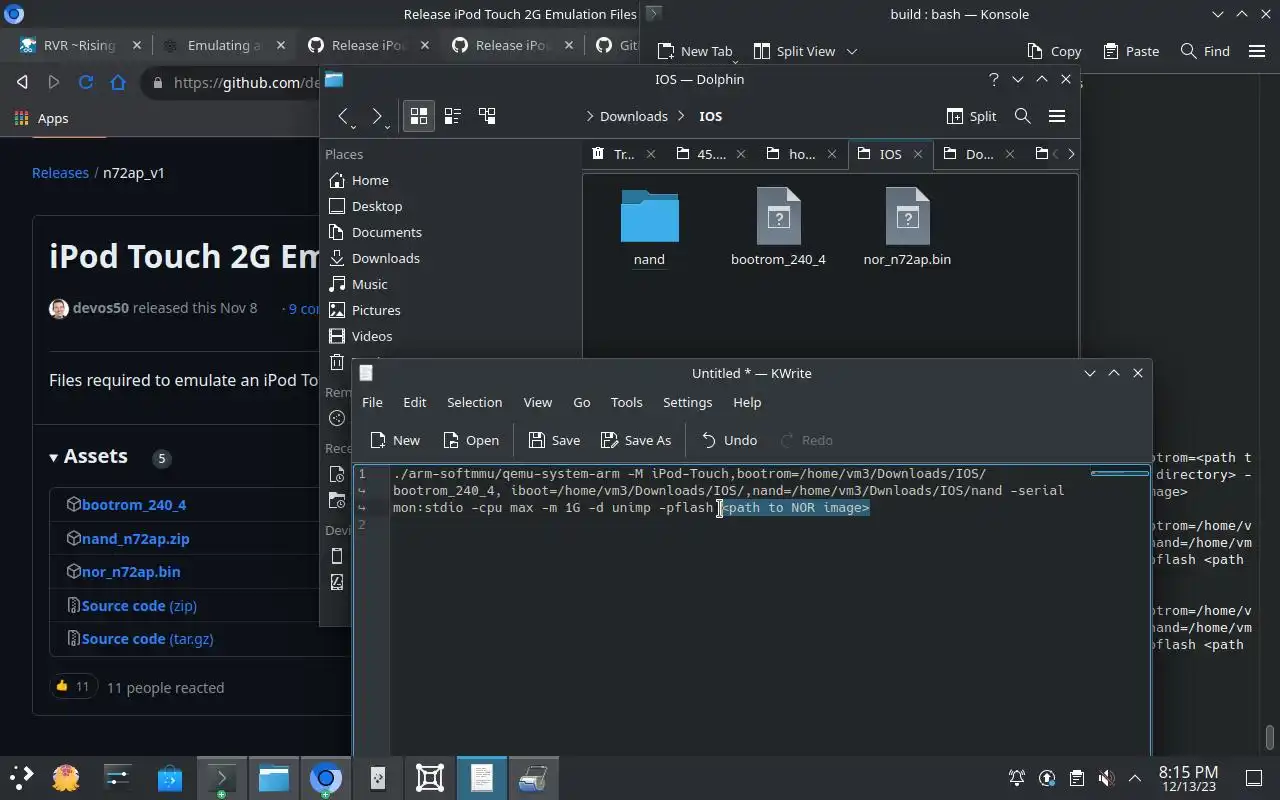Click New in KWrite toolbar
Image resolution: width=1280 pixels, height=800 pixels.
pyautogui.click(x=395, y=440)
